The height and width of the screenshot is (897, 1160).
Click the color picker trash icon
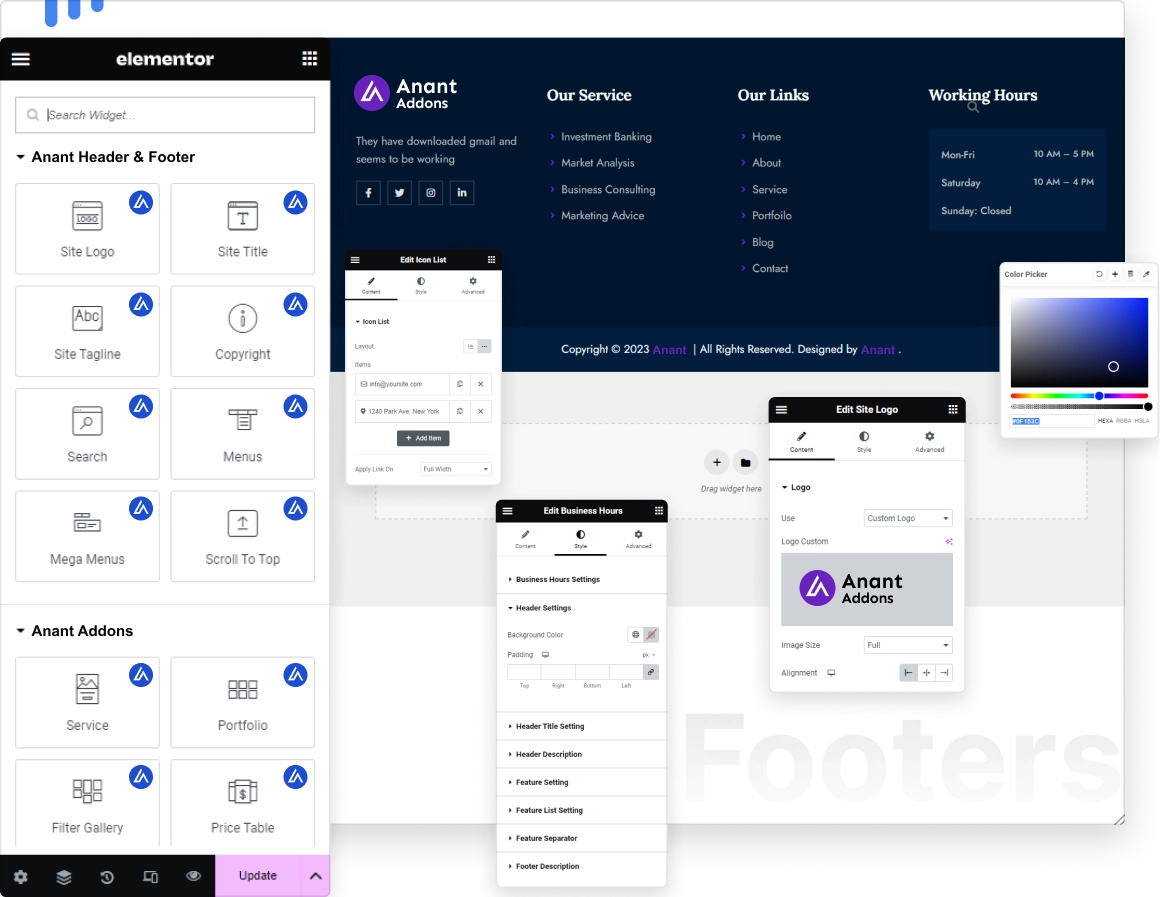[x=1130, y=274]
